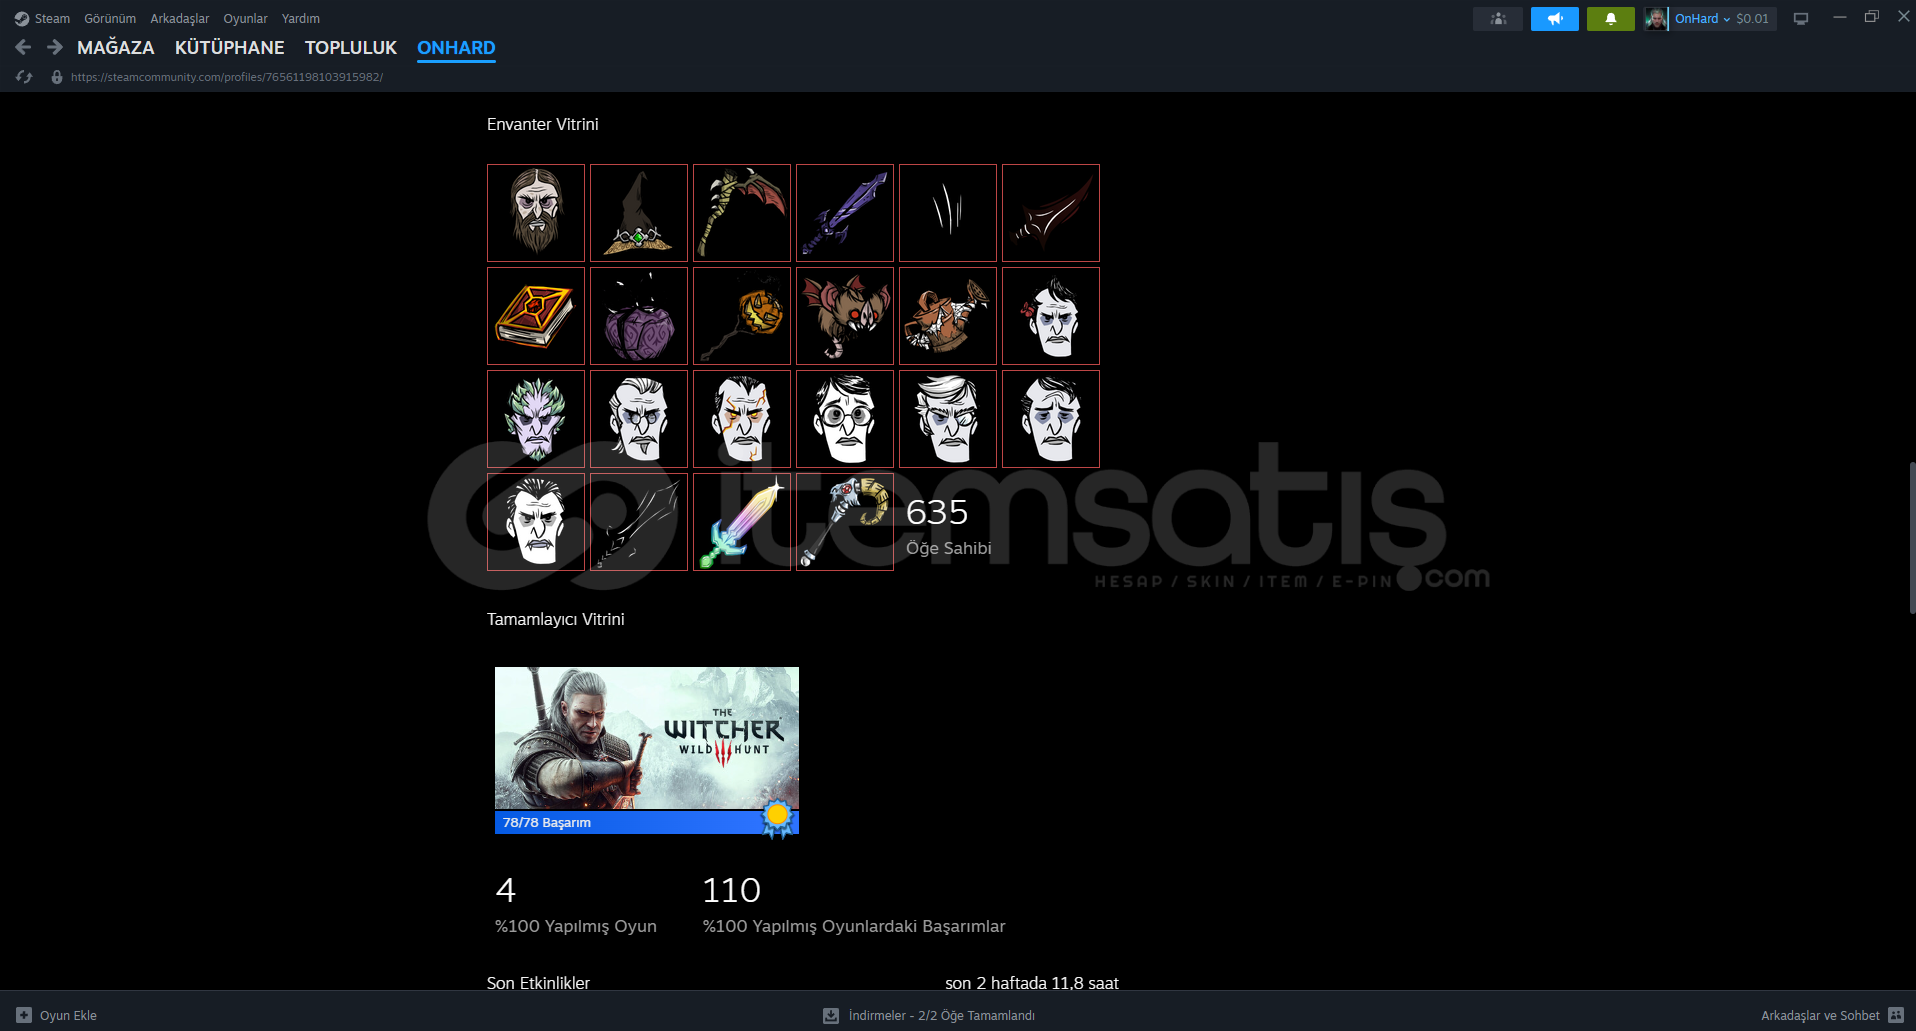The image size is (1916, 1031).
Task: Click the page's vertical scrollbar
Action: click(1912, 538)
